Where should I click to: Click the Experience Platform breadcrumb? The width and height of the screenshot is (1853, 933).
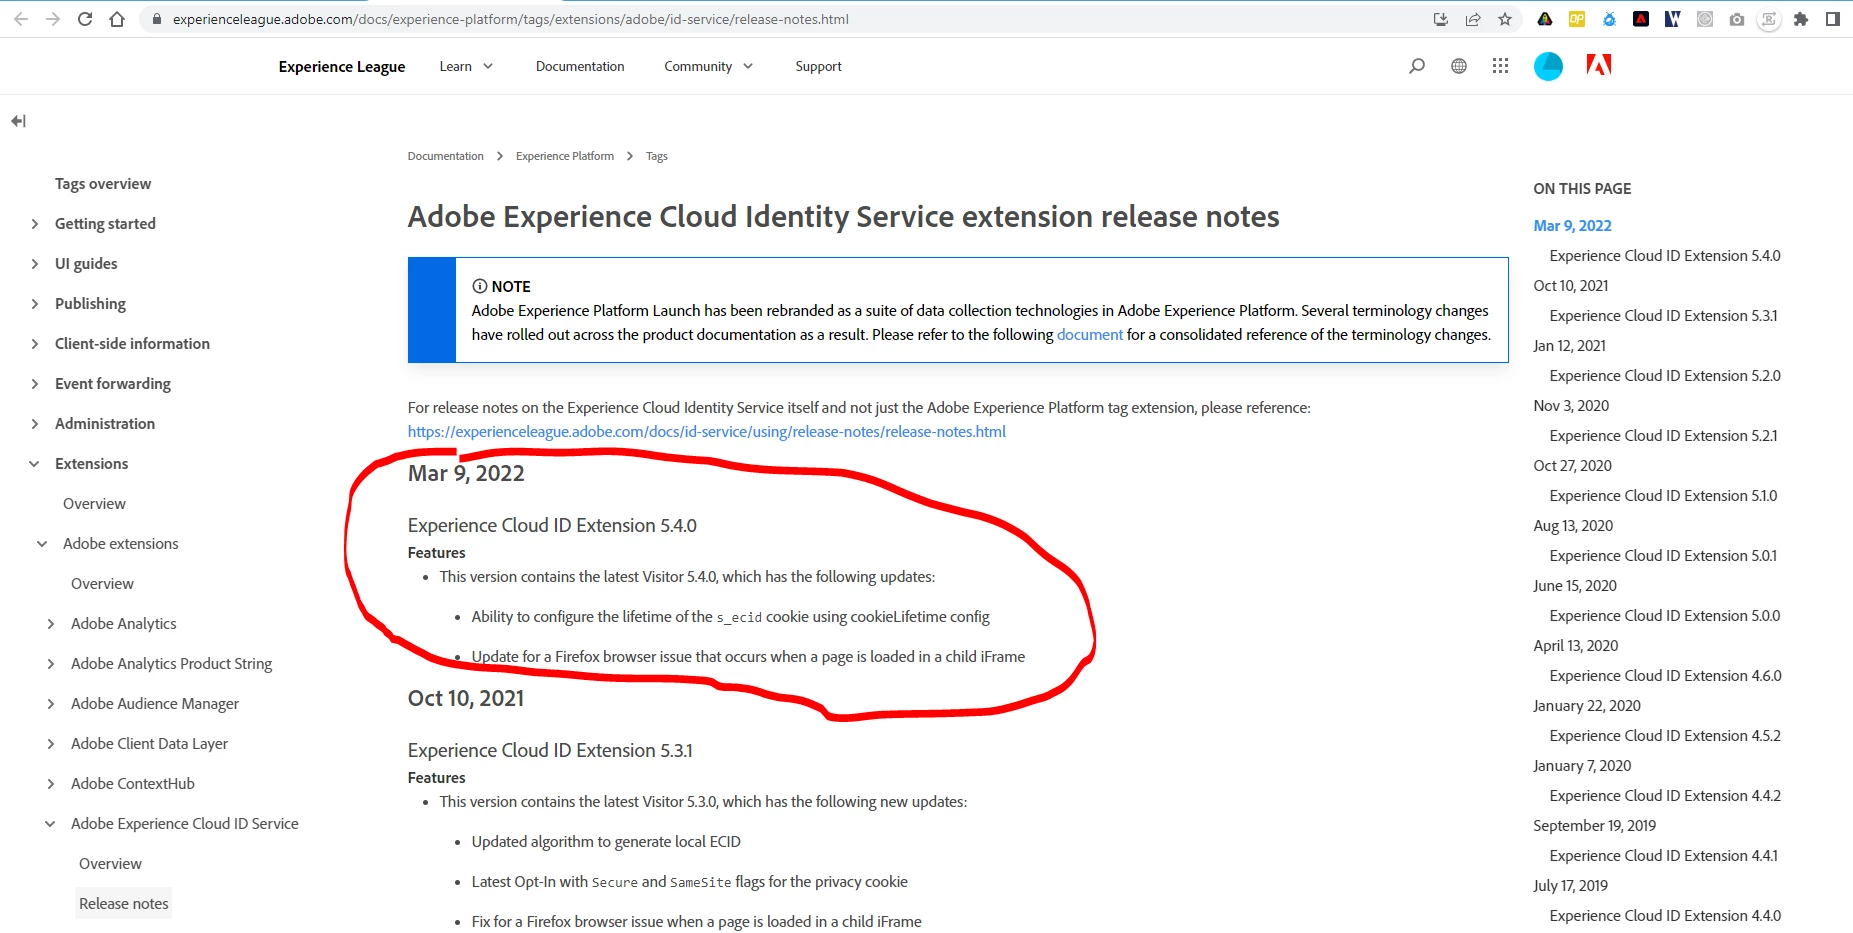565,156
